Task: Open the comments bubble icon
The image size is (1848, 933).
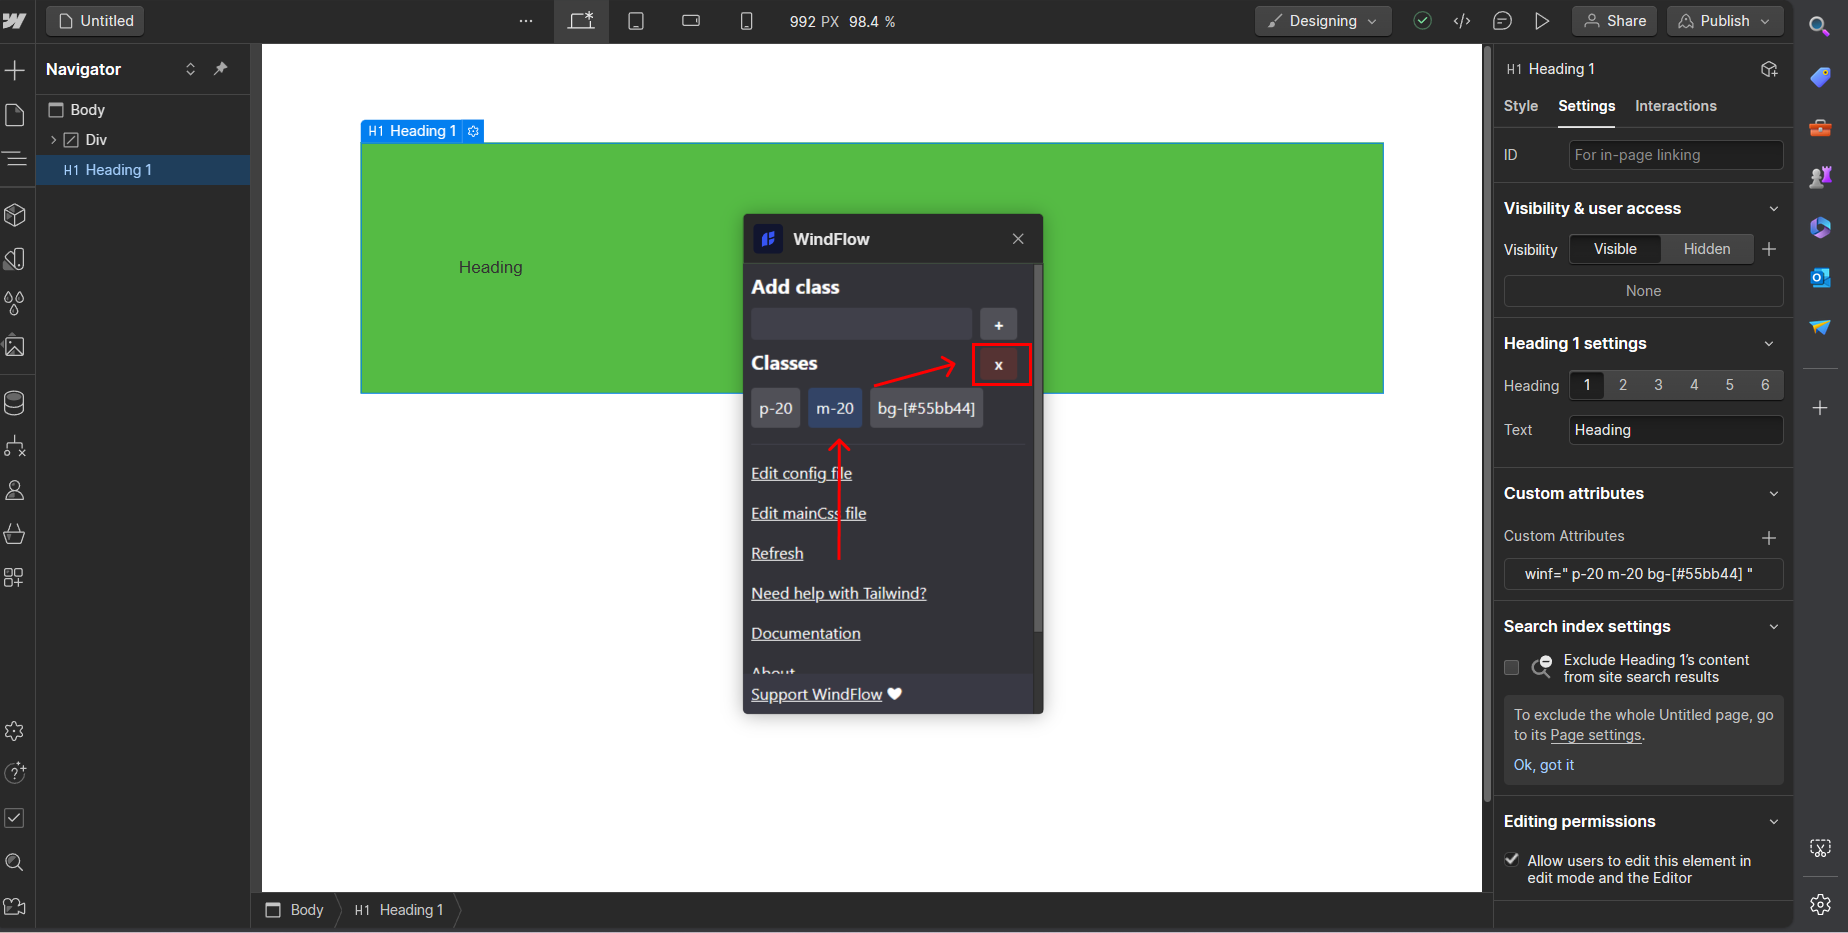Action: [1502, 21]
